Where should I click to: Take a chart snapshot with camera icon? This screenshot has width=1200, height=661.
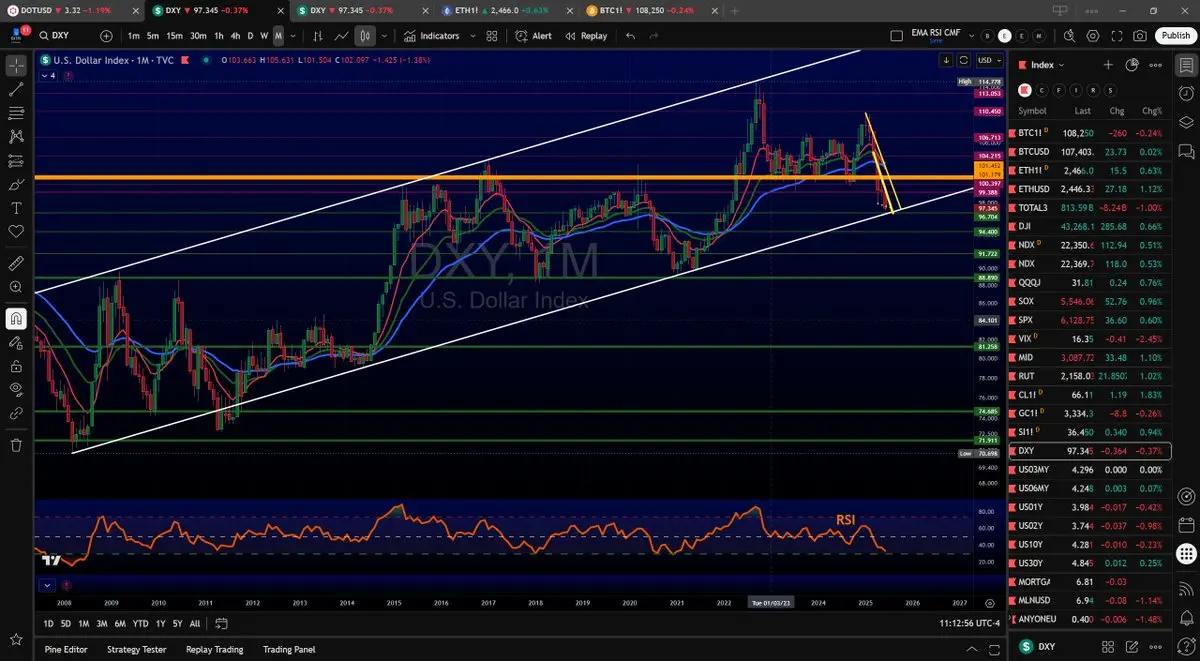(1140, 36)
